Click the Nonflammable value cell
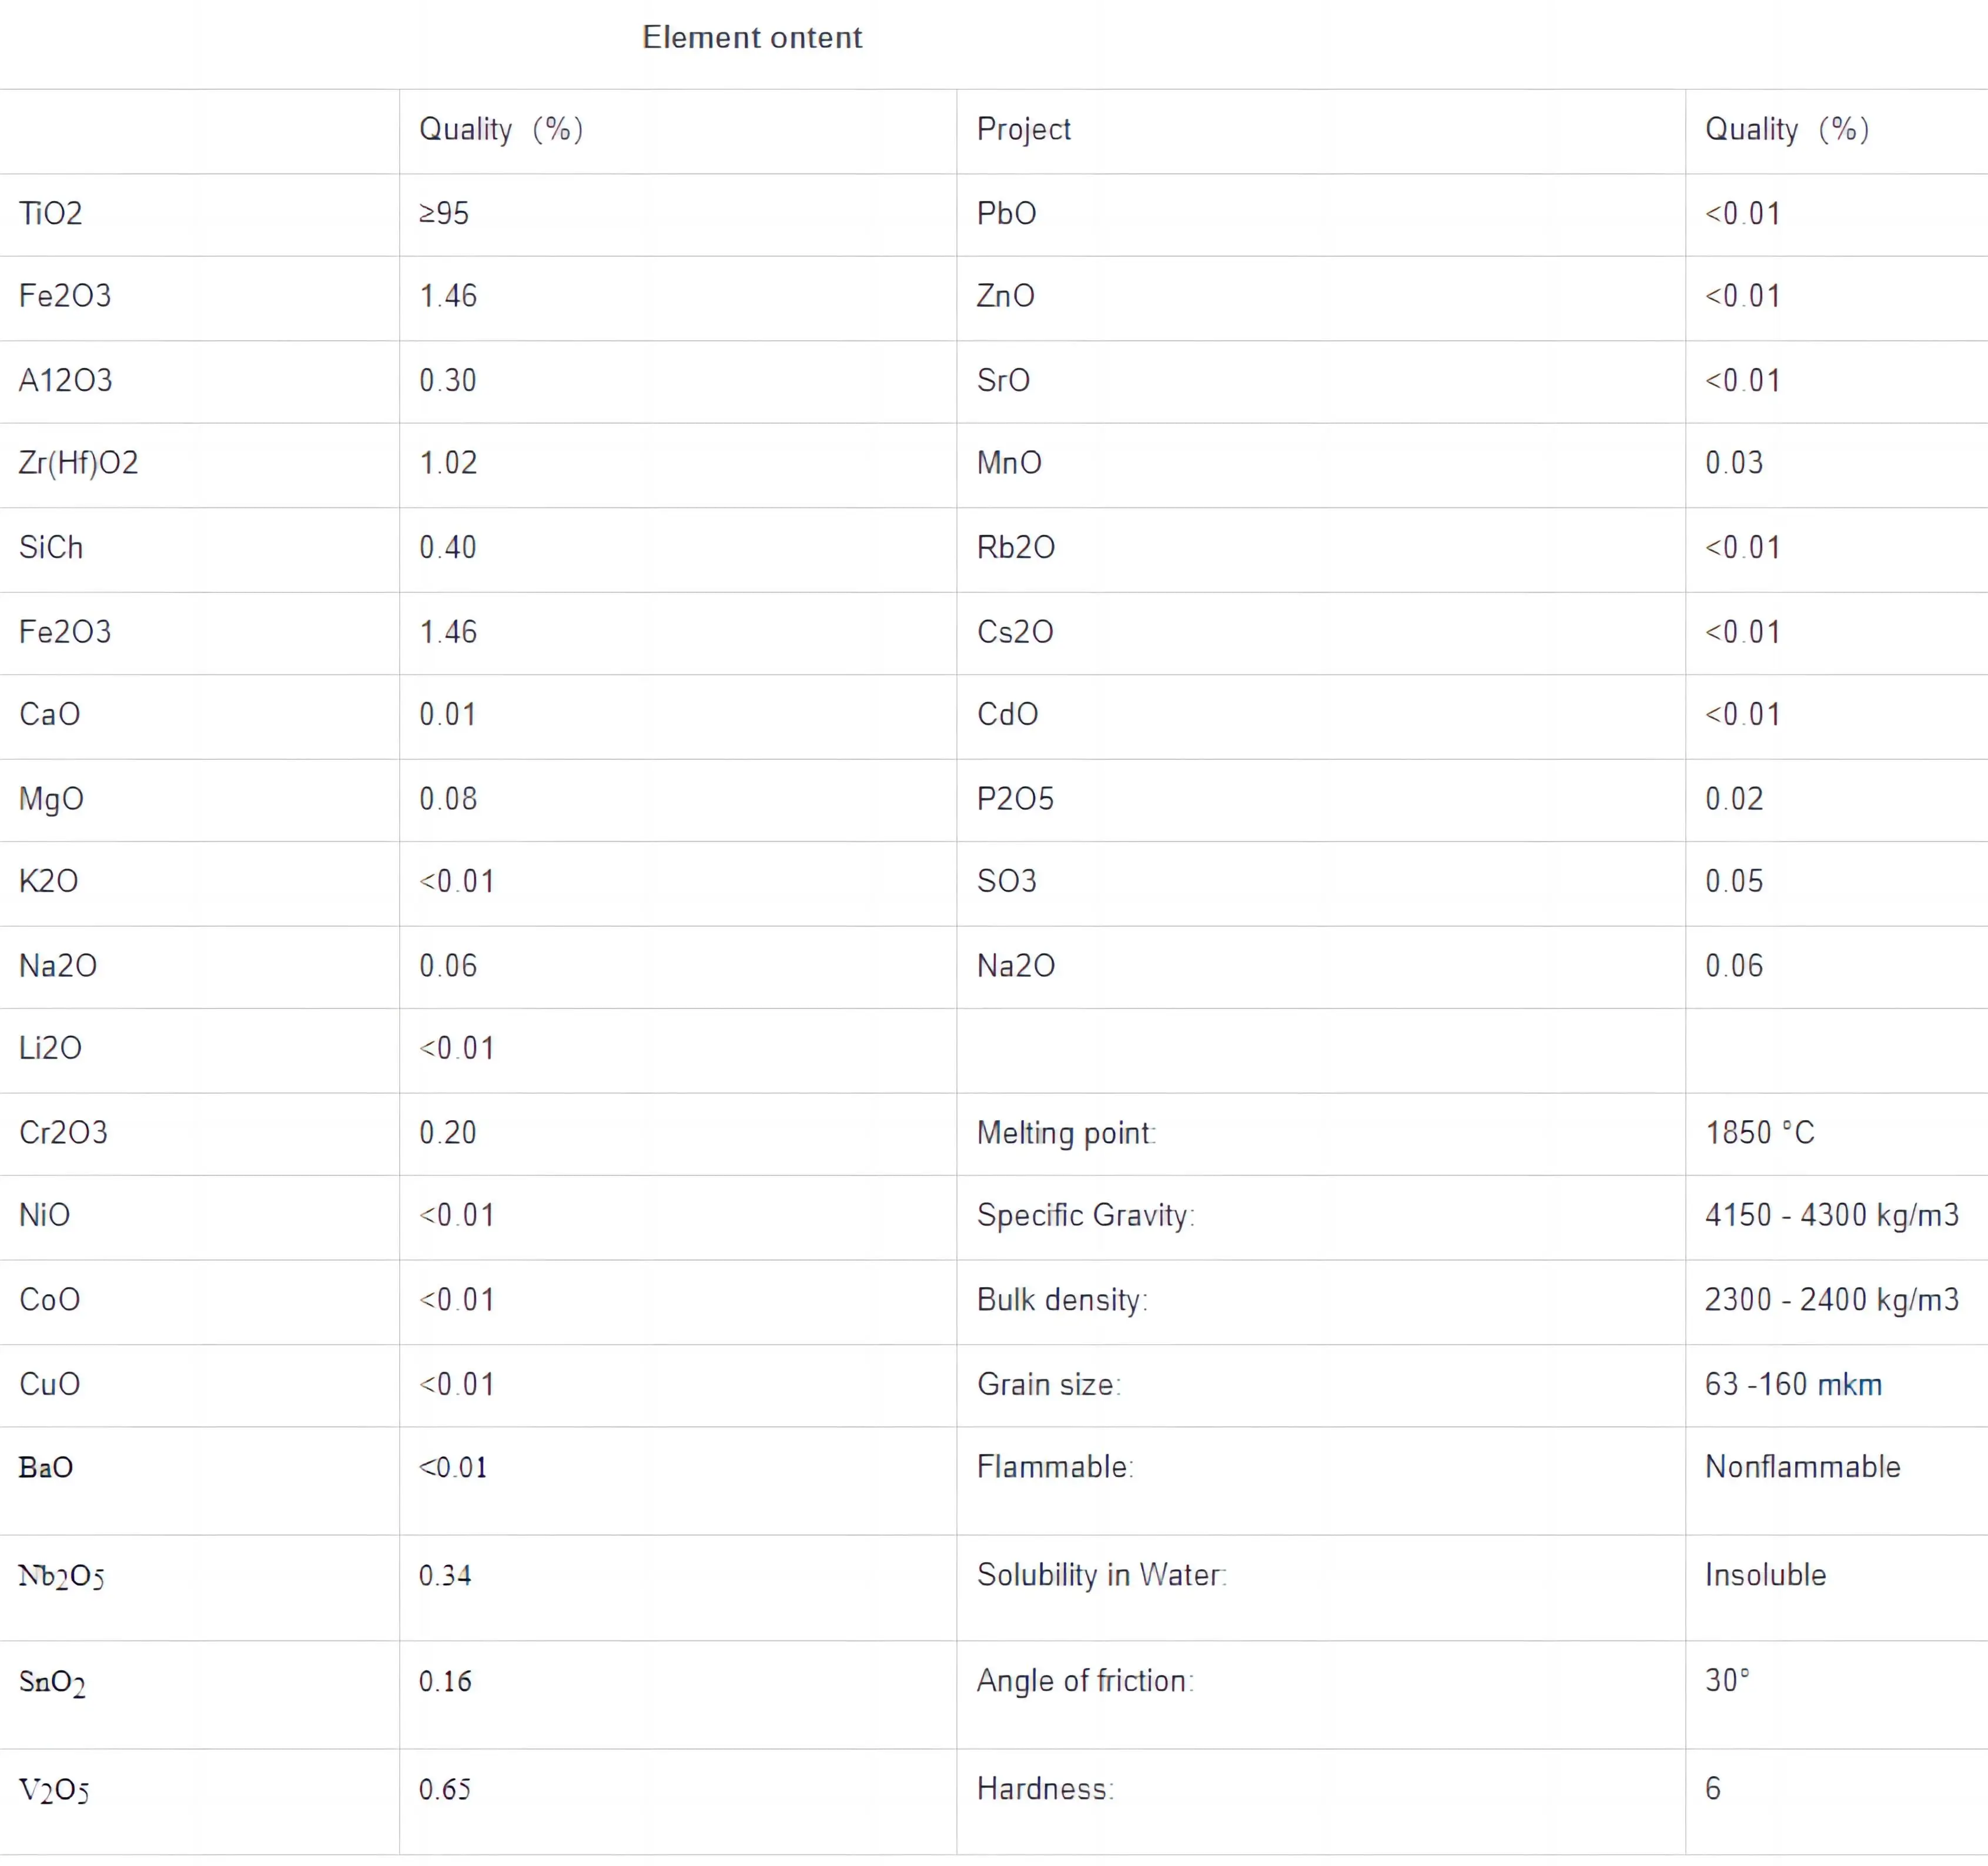Viewport: 1988px width, 1866px height. (x=1802, y=1467)
